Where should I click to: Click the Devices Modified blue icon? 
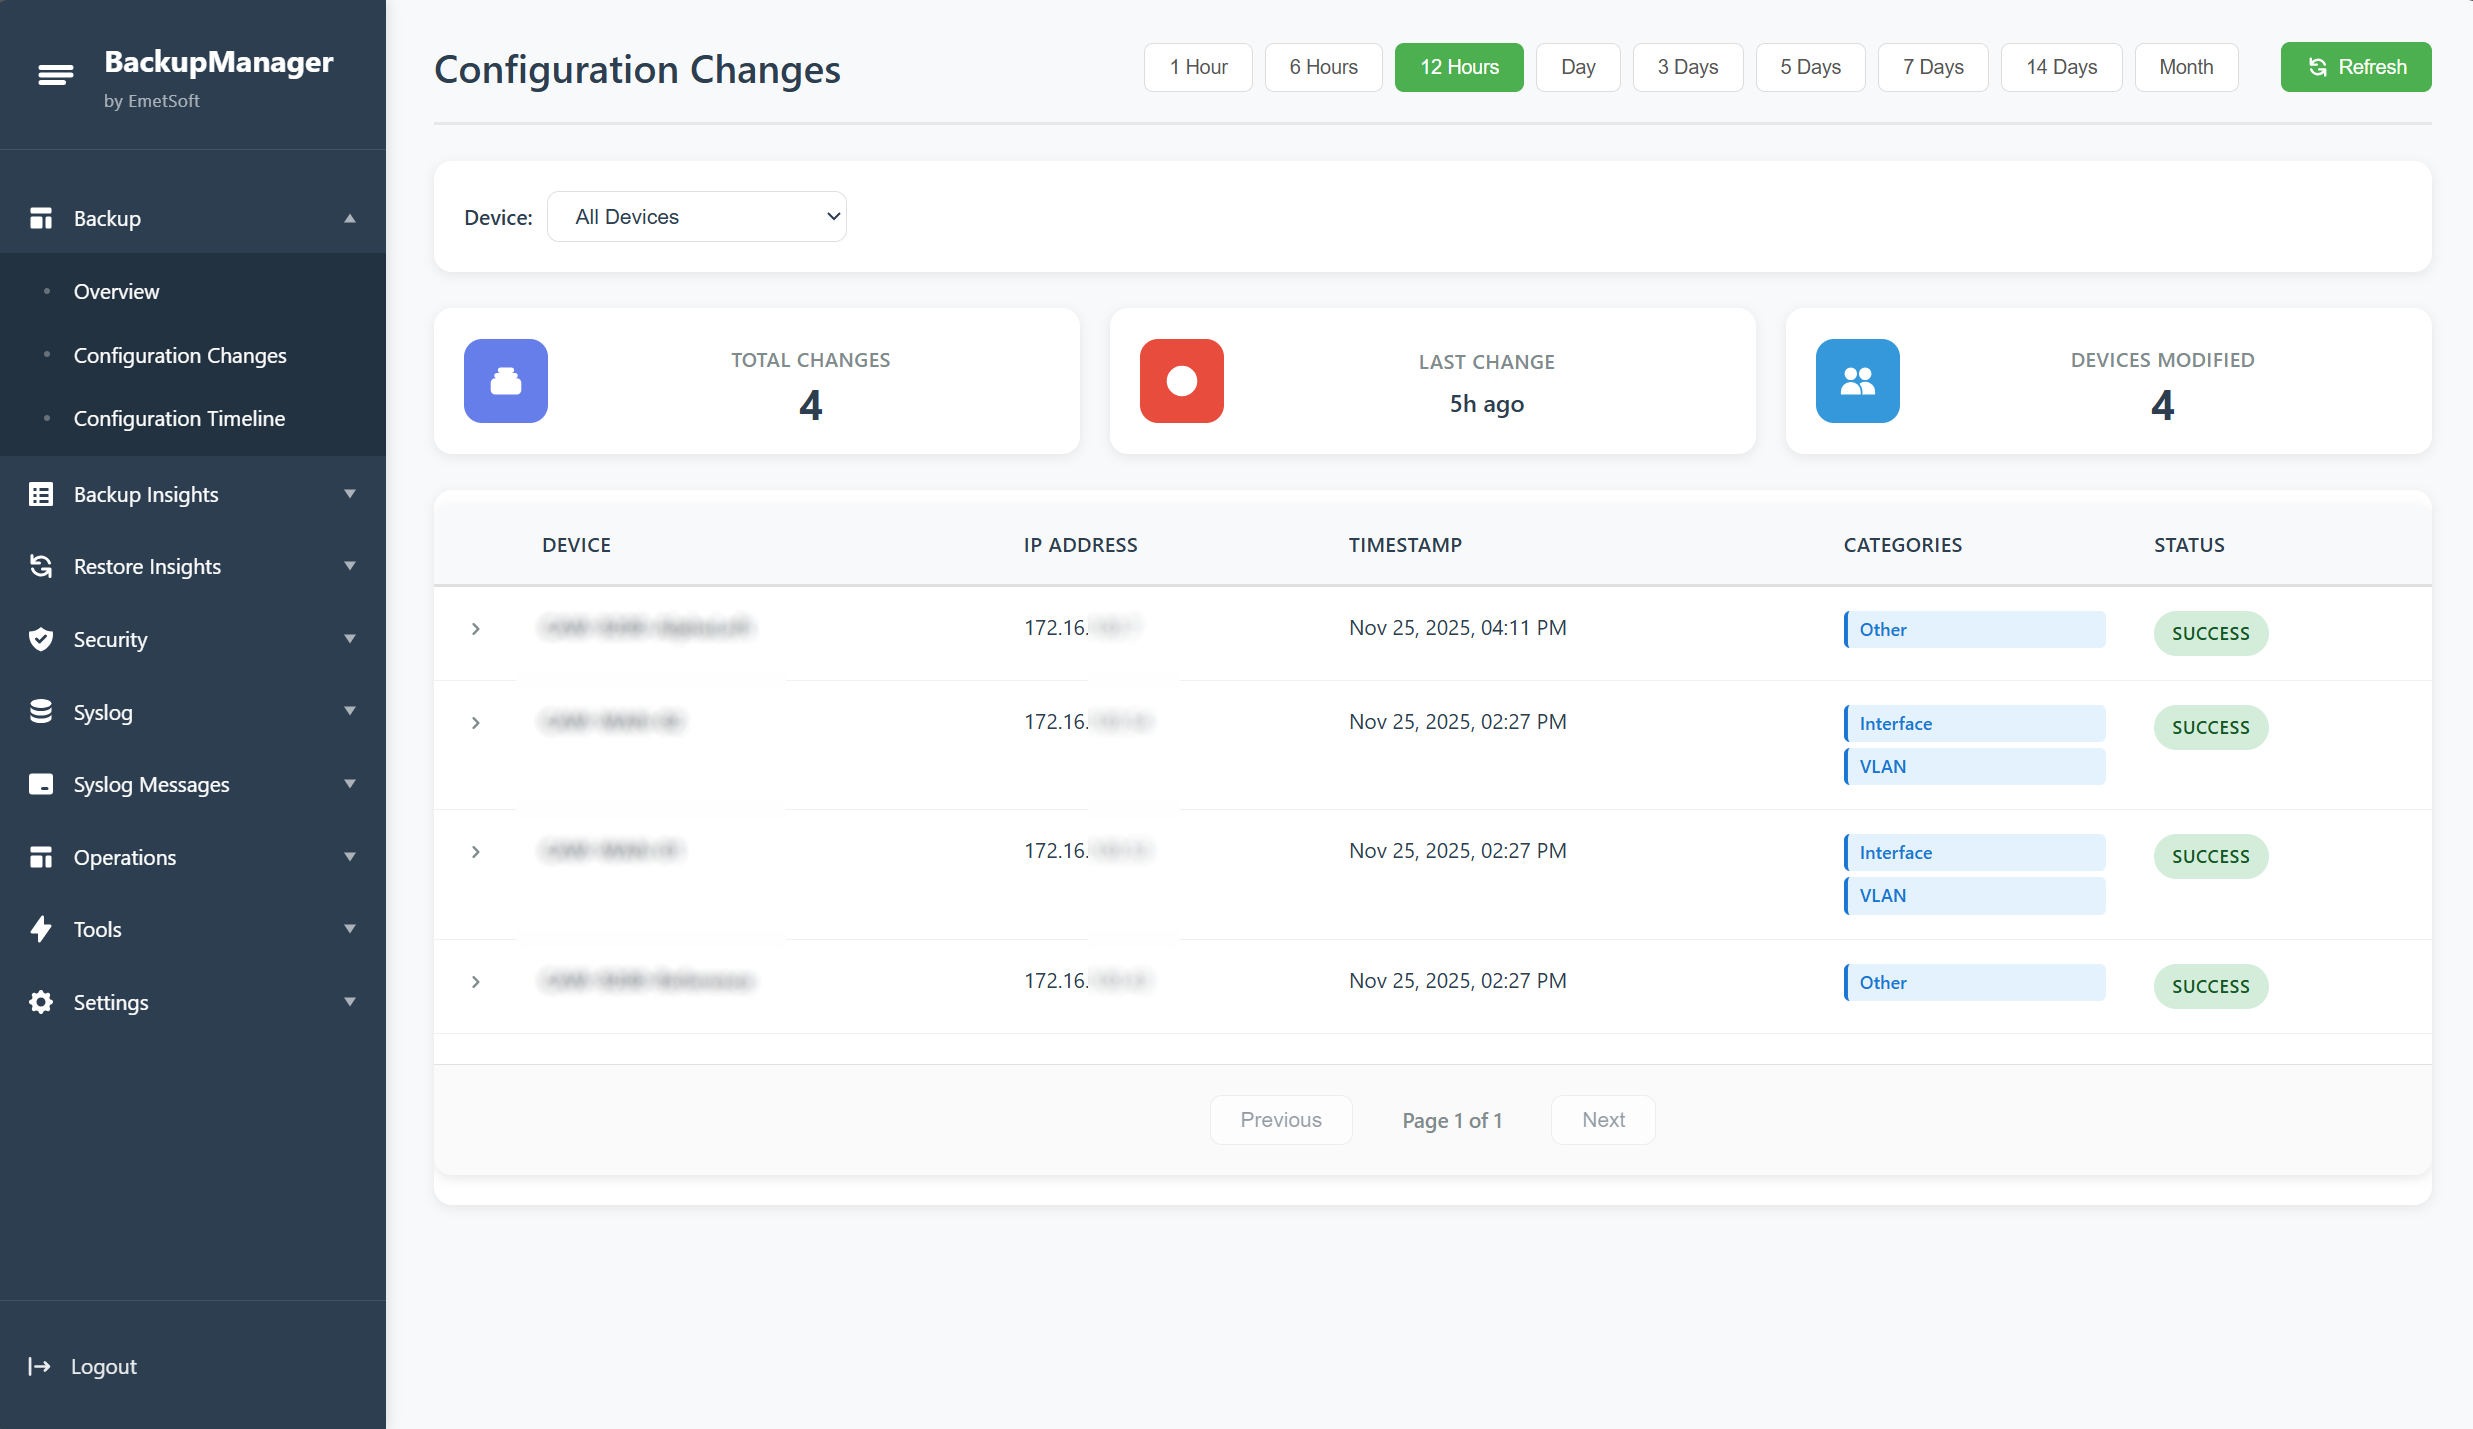point(1858,381)
